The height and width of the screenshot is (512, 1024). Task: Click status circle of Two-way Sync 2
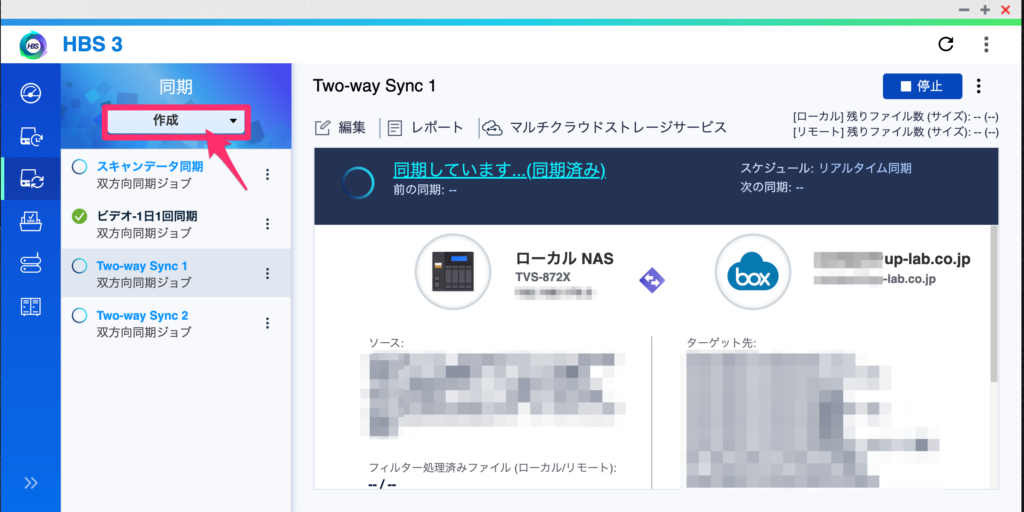click(x=79, y=315)
